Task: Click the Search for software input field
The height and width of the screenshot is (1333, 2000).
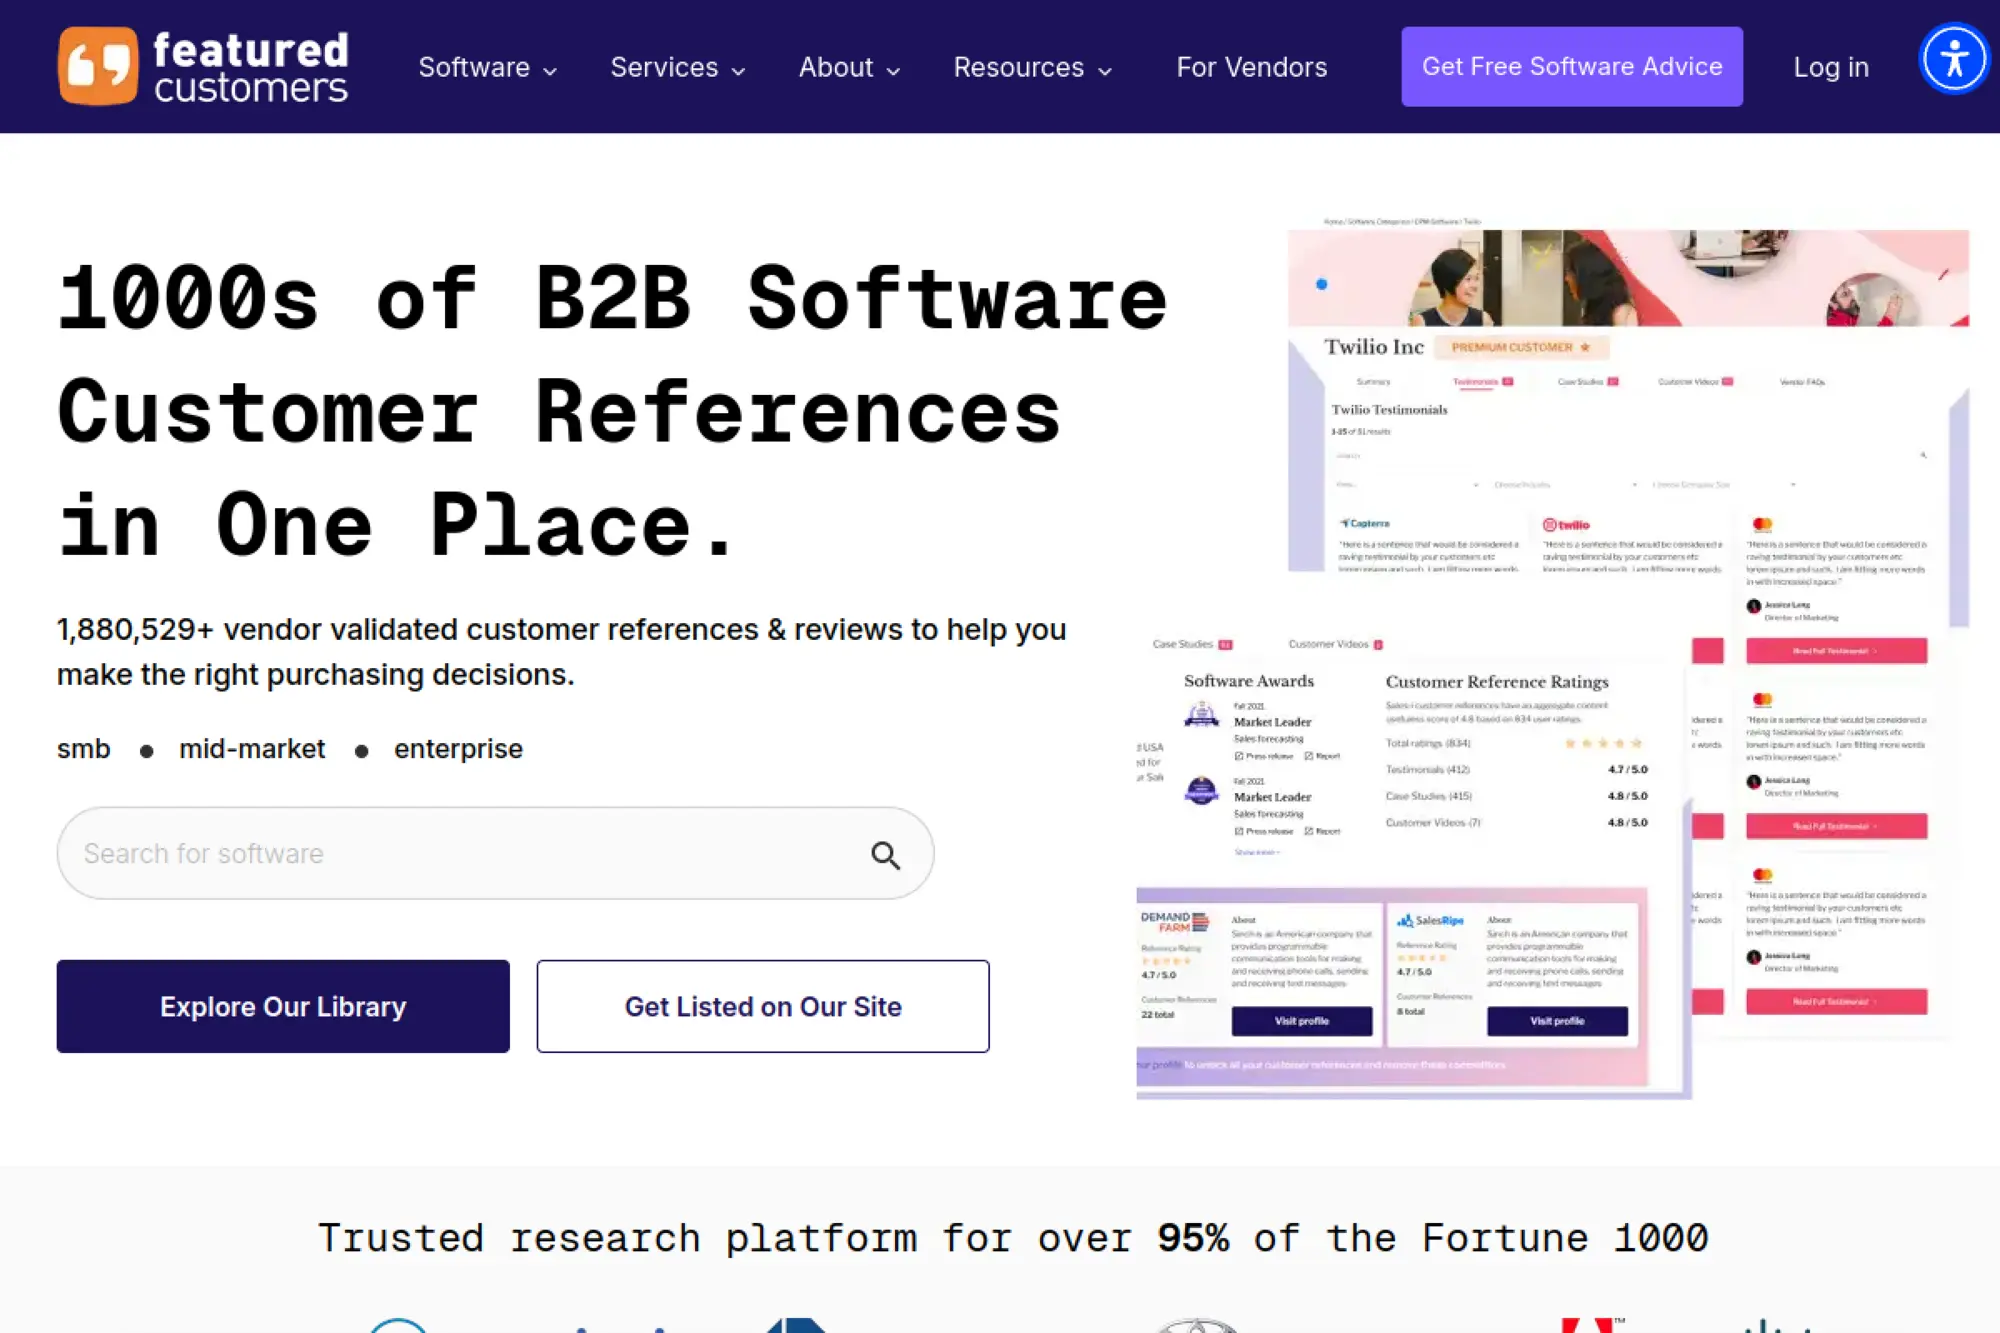Action: pos(400,853)
